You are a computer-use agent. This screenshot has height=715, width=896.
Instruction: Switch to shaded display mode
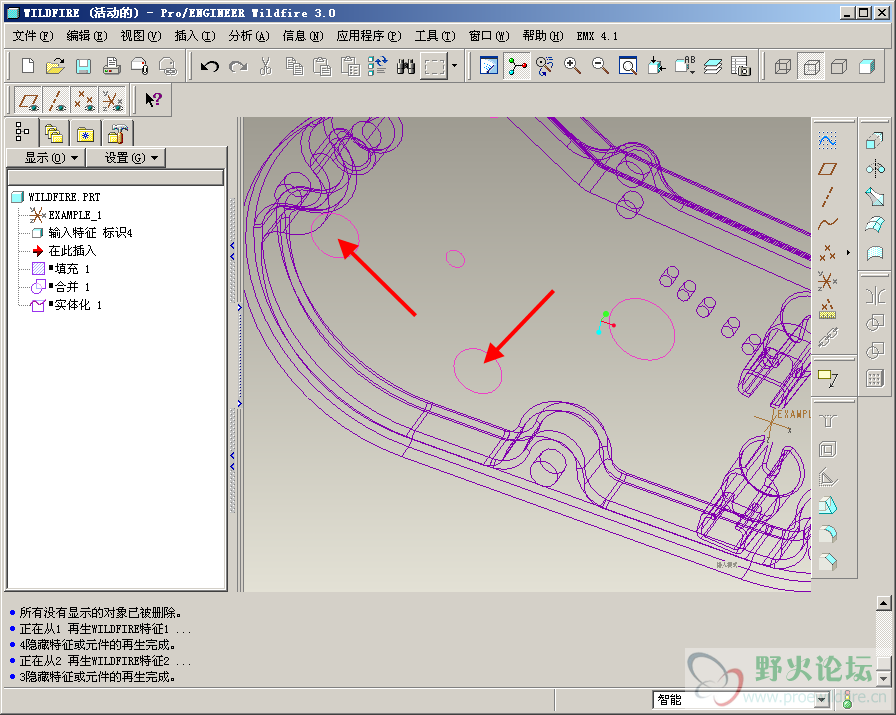point(867,67)
